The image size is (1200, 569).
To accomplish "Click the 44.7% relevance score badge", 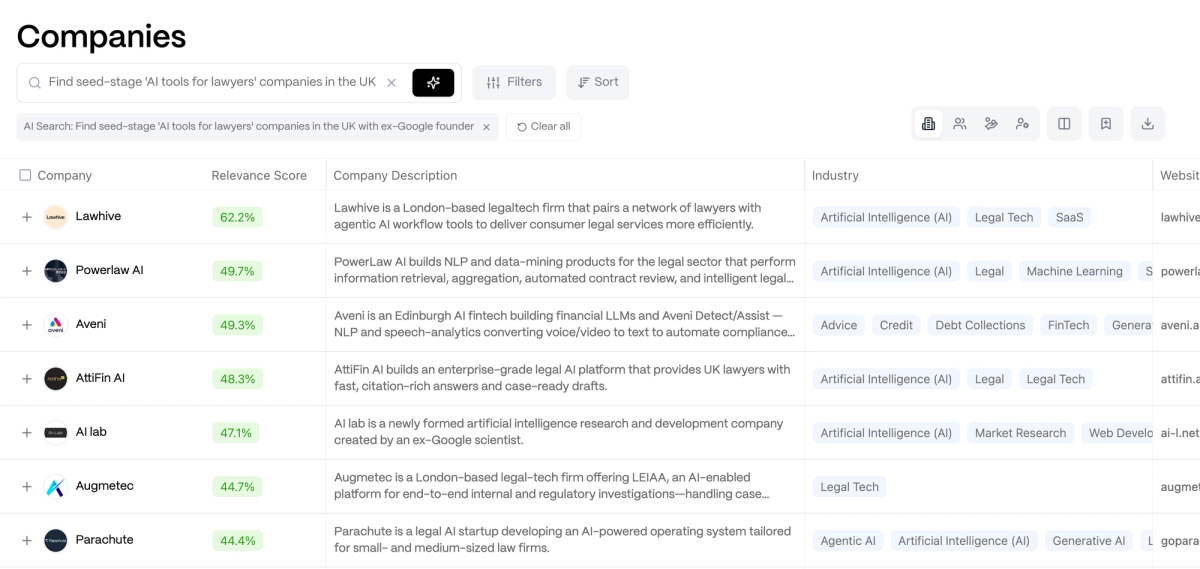I will [x=237, y=487].
